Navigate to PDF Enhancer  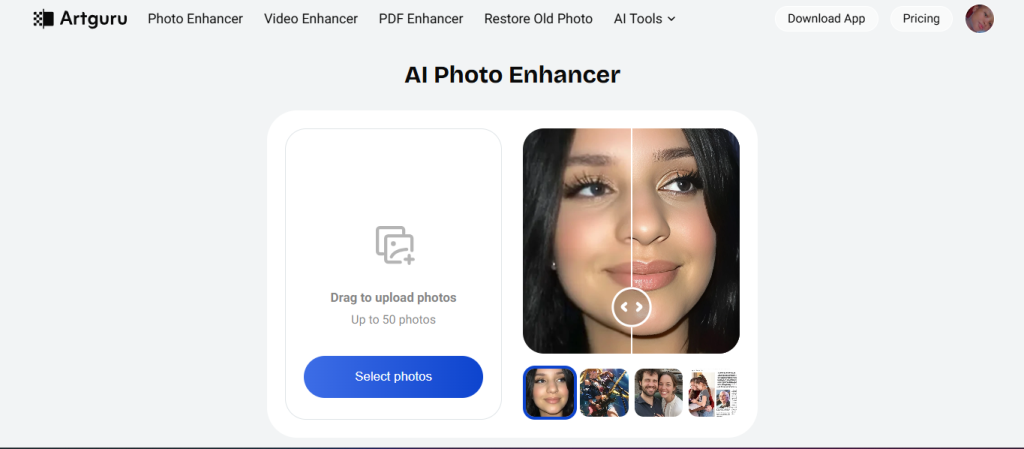point(421,19)
